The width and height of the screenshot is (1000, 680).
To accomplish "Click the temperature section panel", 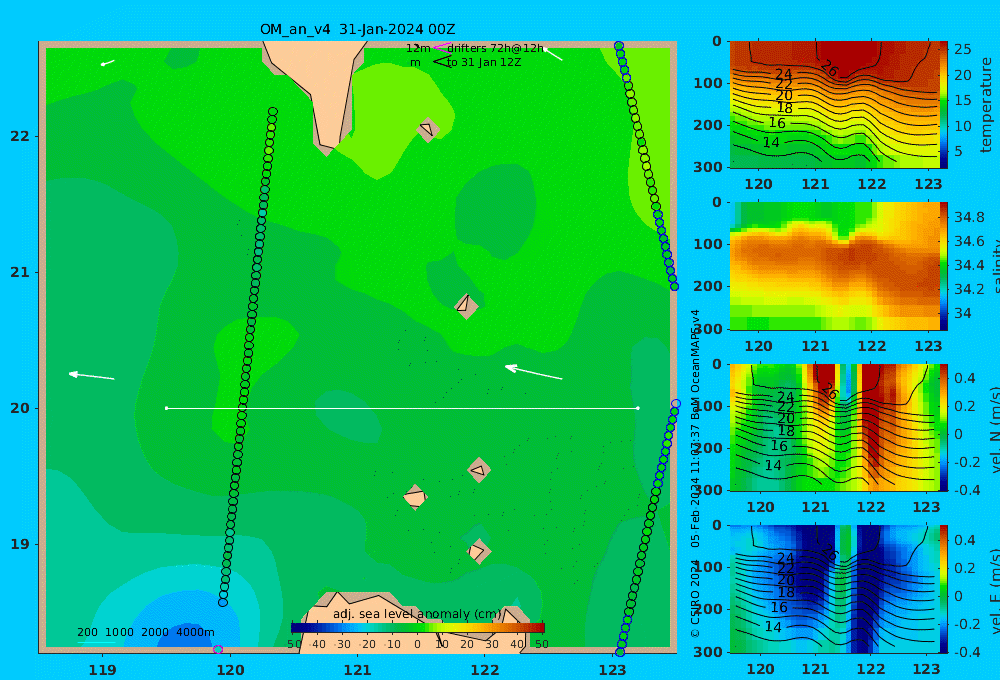I will pos(834,105).
